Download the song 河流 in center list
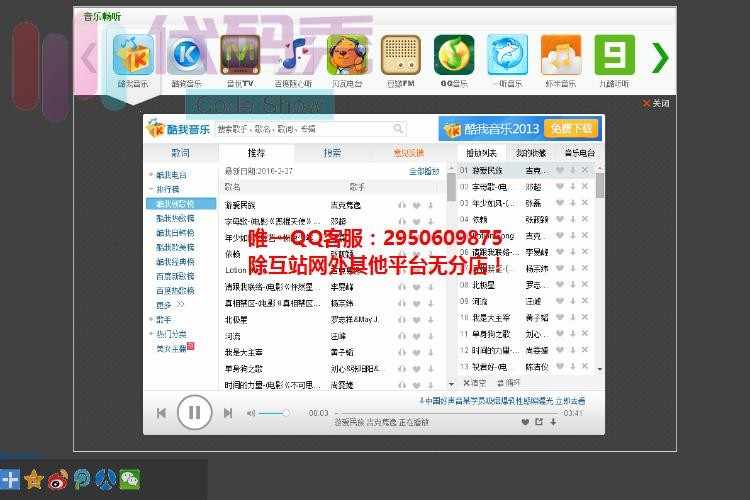 click(x=430, y=336)
